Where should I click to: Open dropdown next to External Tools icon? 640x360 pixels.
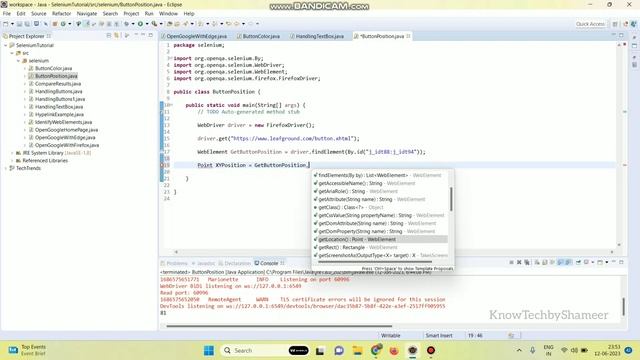161,24
